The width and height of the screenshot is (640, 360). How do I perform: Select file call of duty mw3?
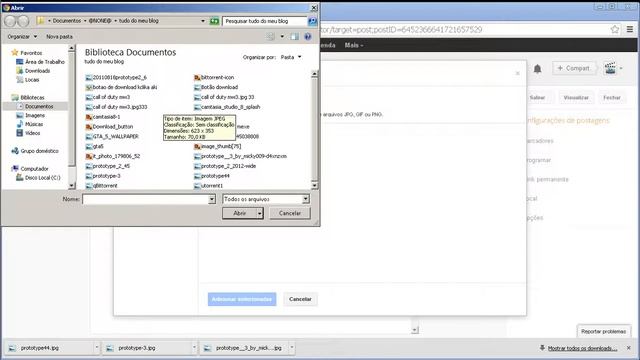(x=108, y=97)
